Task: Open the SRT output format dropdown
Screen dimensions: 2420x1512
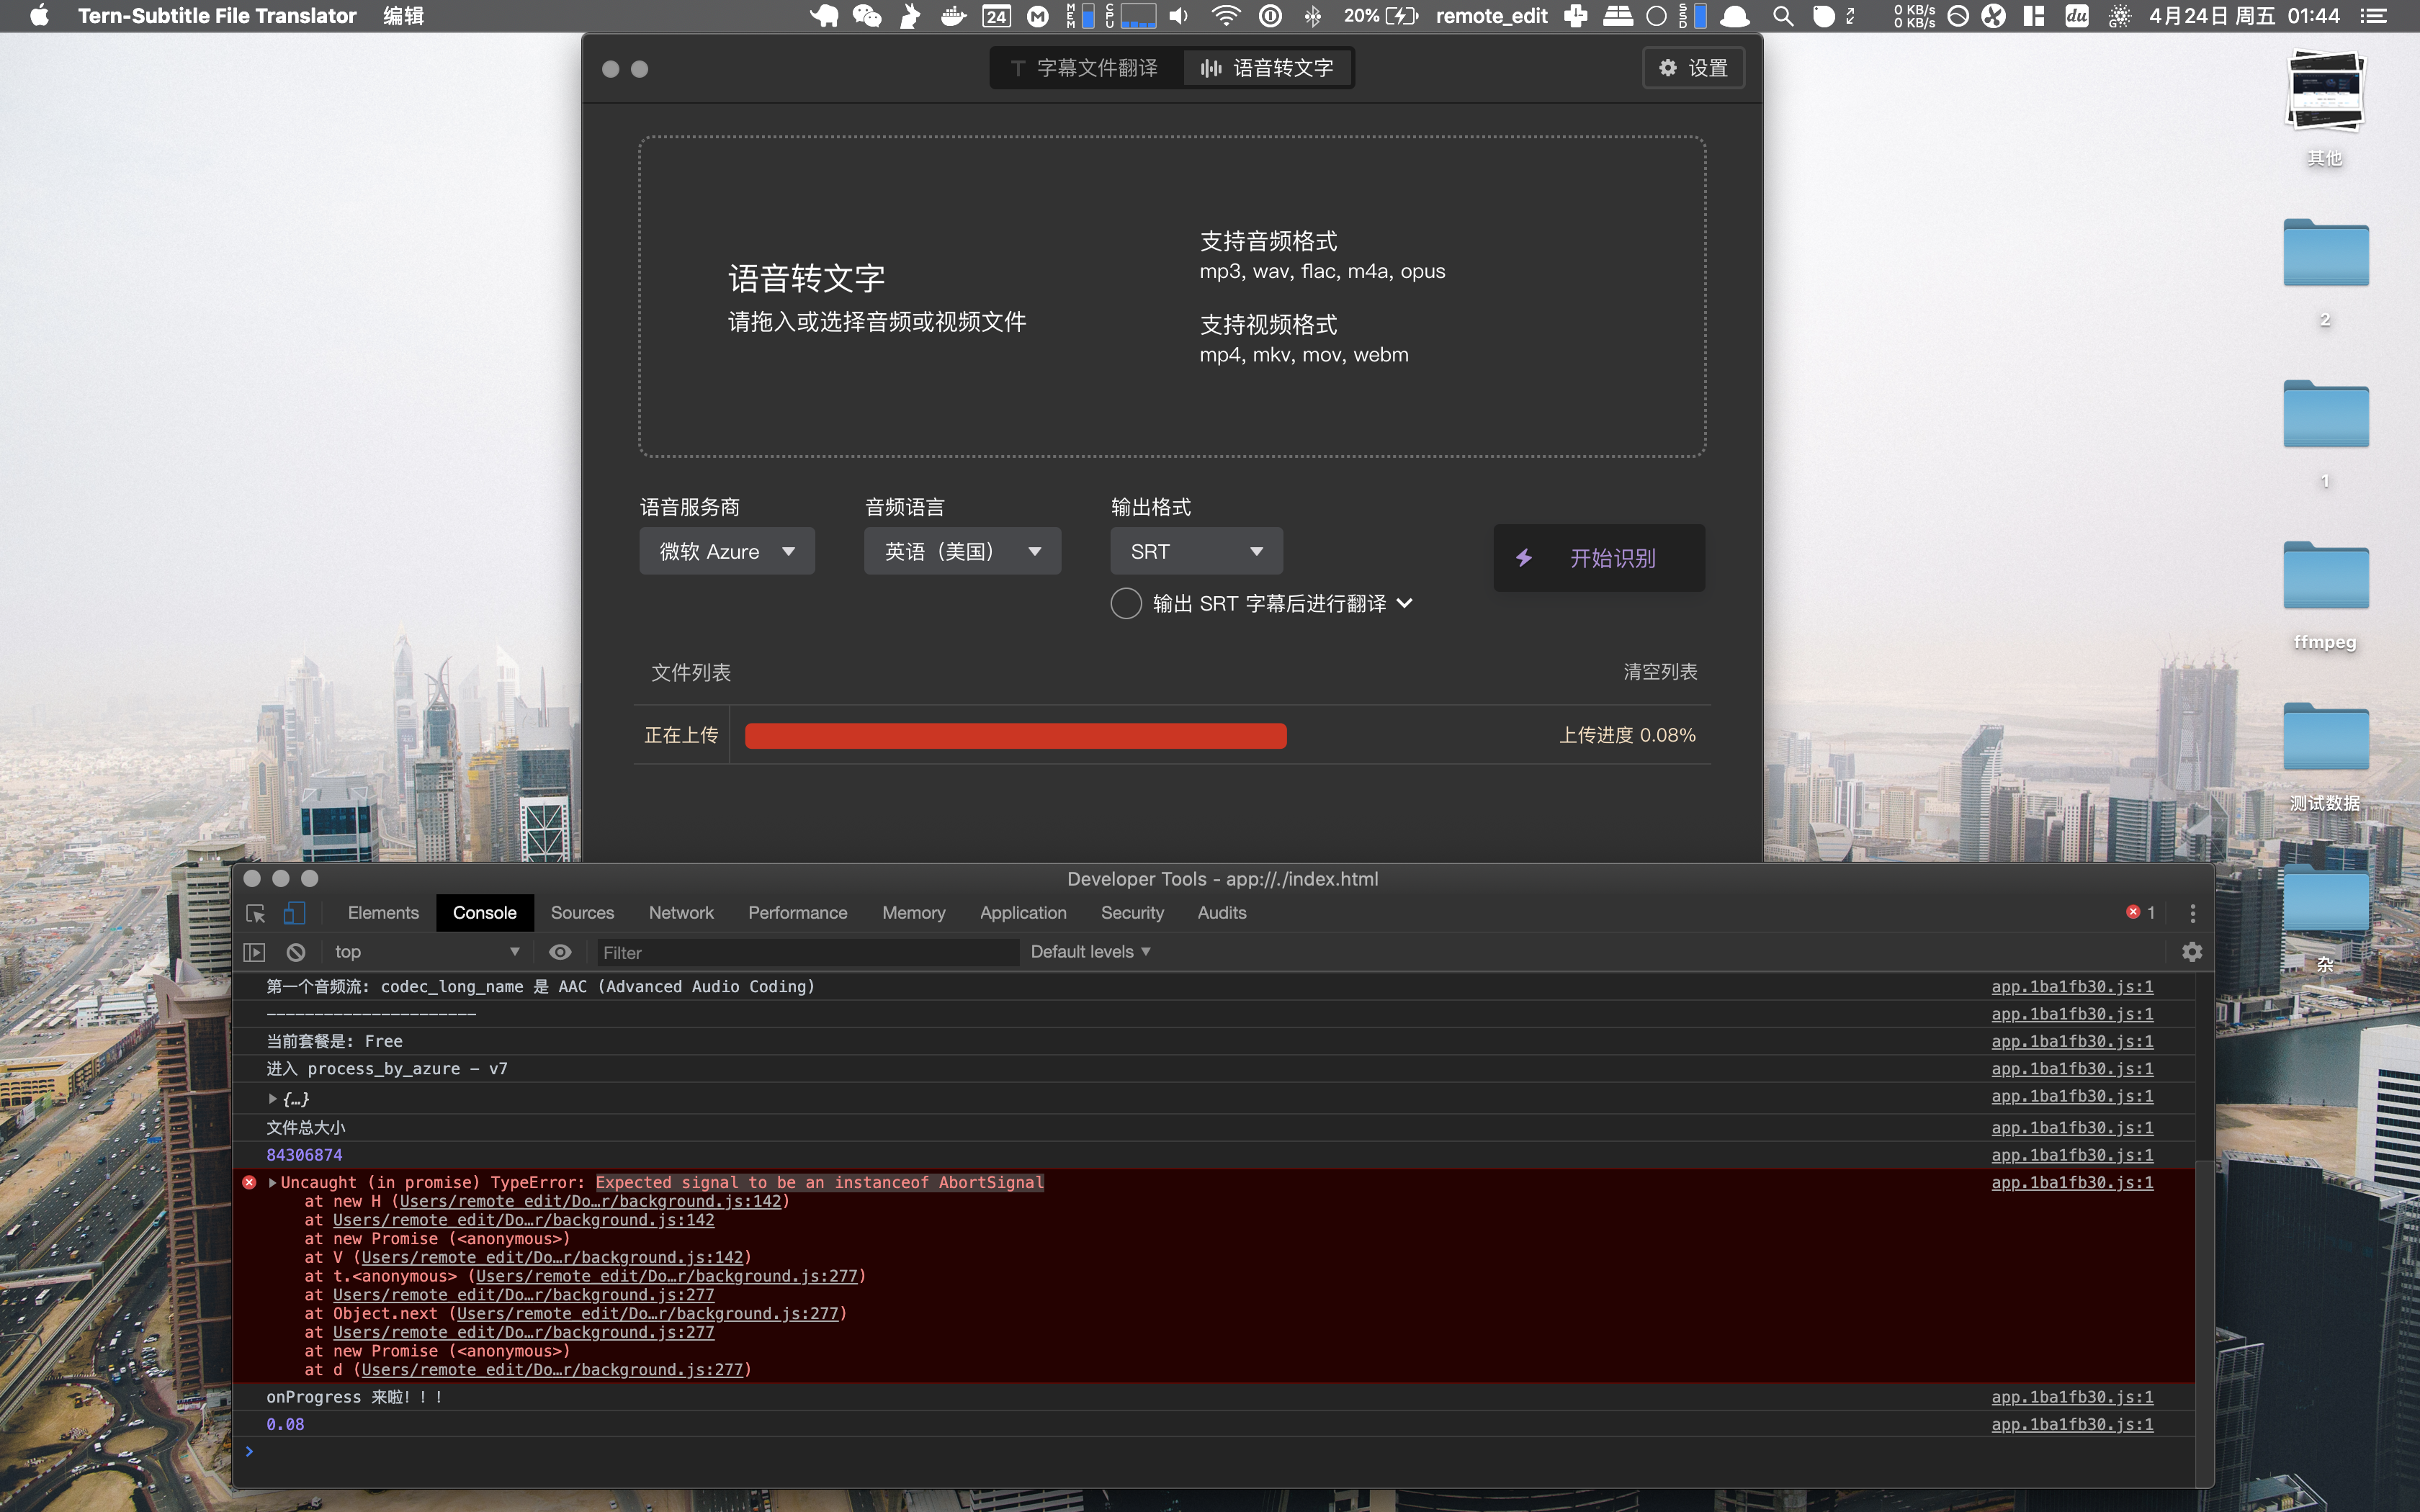Action: (x=1196, y=552)
